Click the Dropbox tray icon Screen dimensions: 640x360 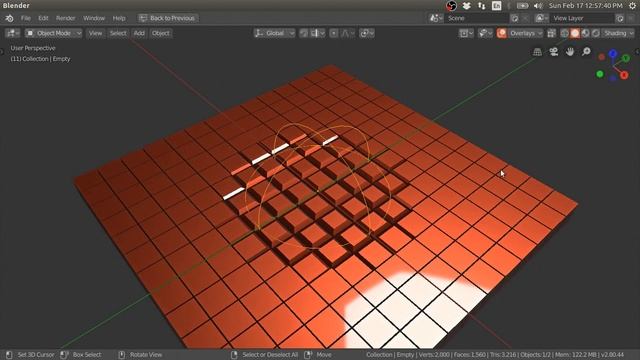[467, 6]
